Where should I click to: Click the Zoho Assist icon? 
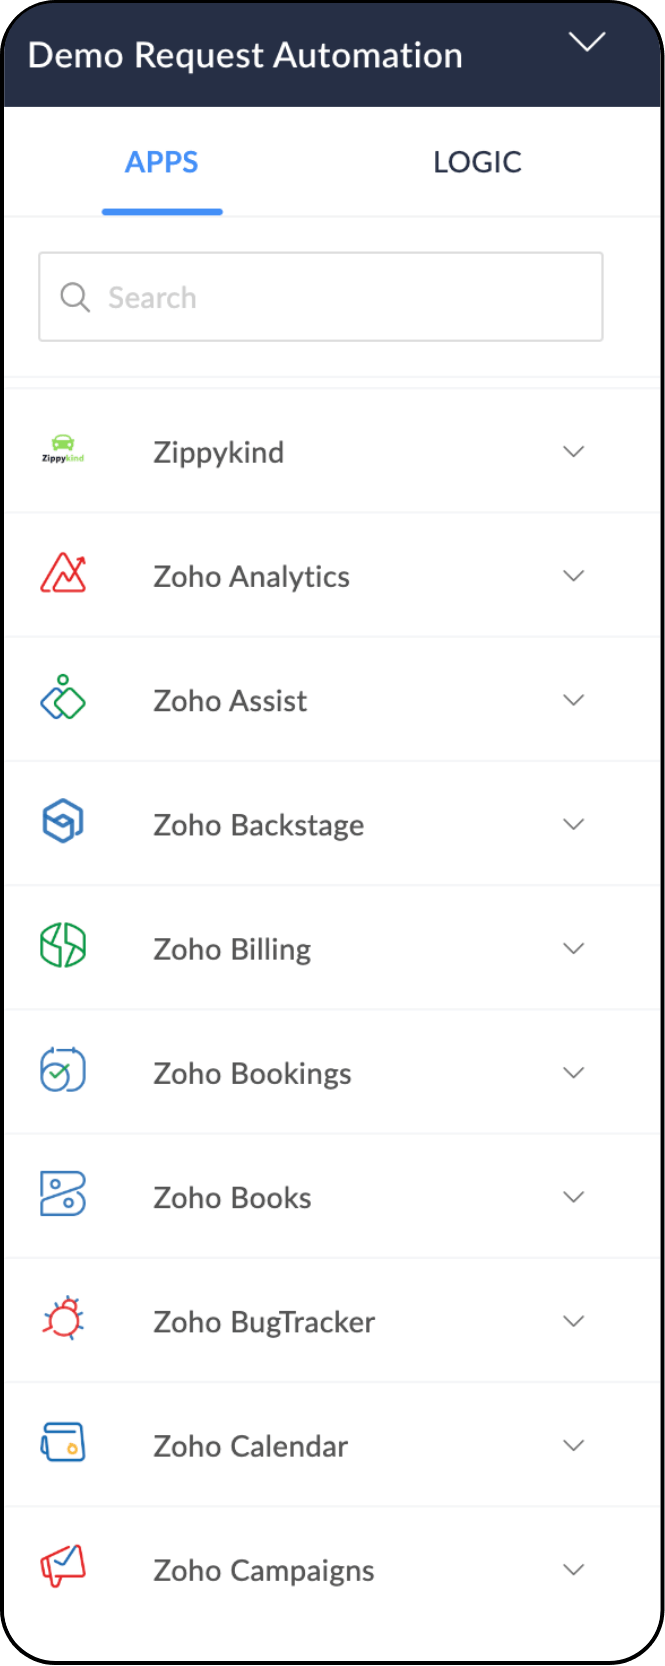point(63,698)
